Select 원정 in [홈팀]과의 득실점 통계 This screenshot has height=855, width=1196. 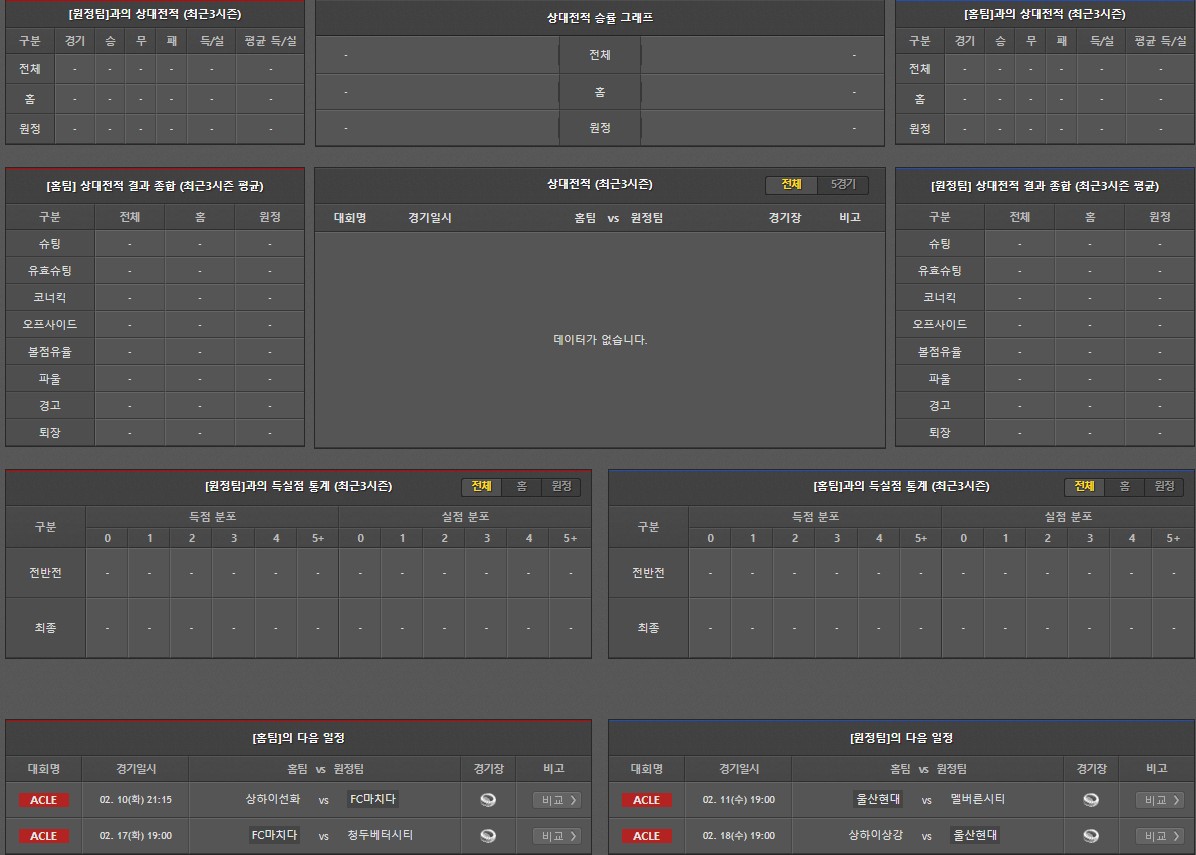coord(1164,486)
